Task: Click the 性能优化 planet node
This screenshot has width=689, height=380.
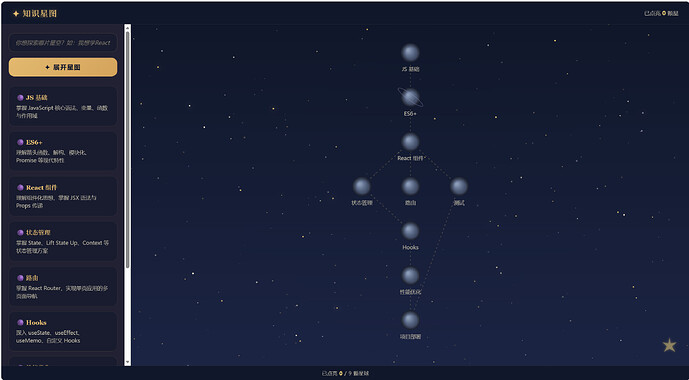Action: [x=410, y=275]
